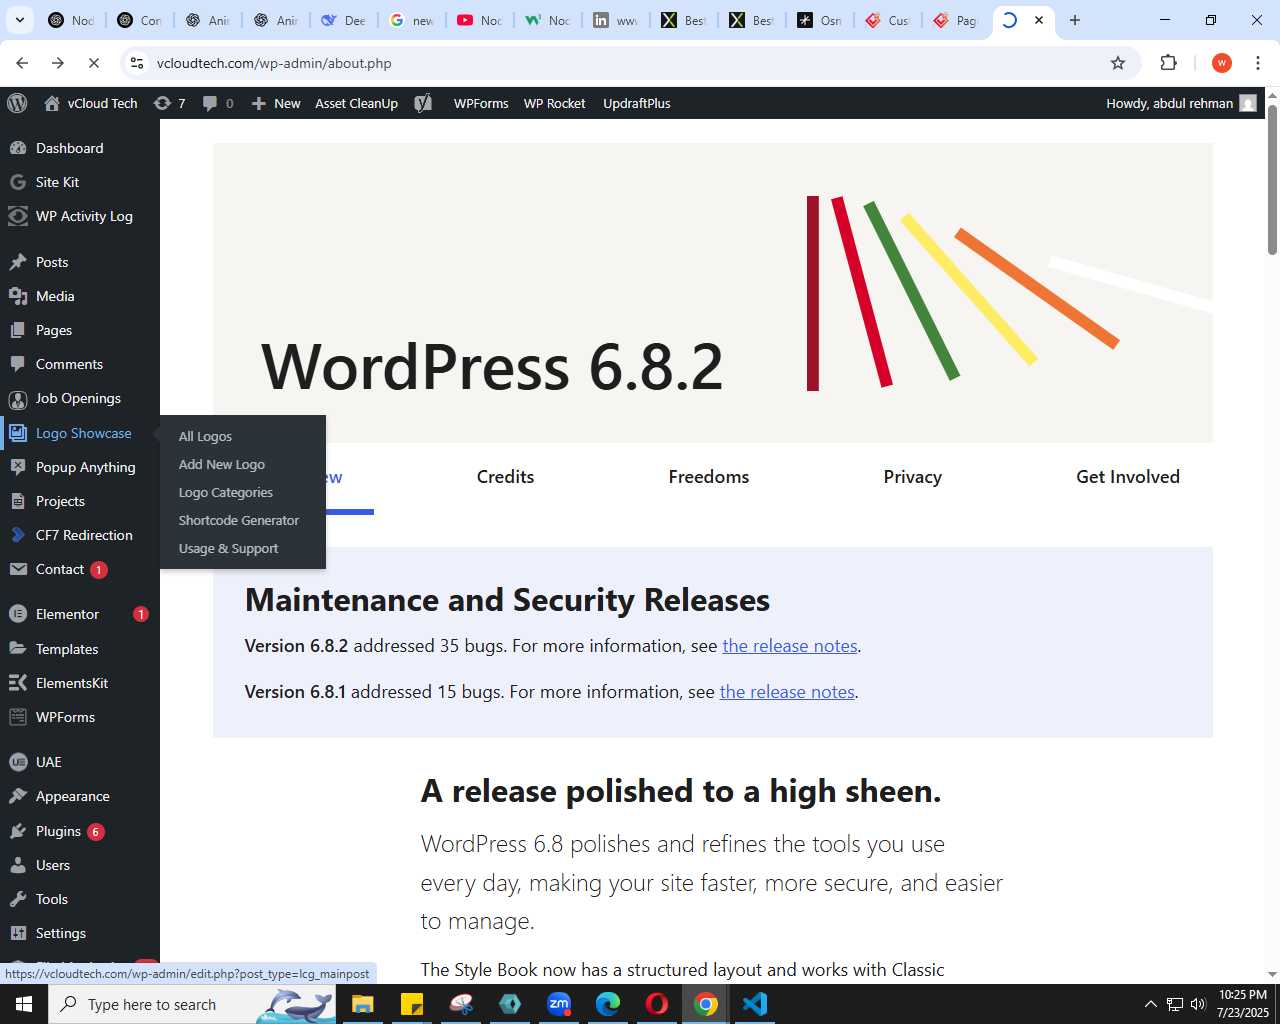Screen dimensions: 1280x1024
Task: Open the Howdy, abdul rehman account menu
Action: click(1180, 103)
